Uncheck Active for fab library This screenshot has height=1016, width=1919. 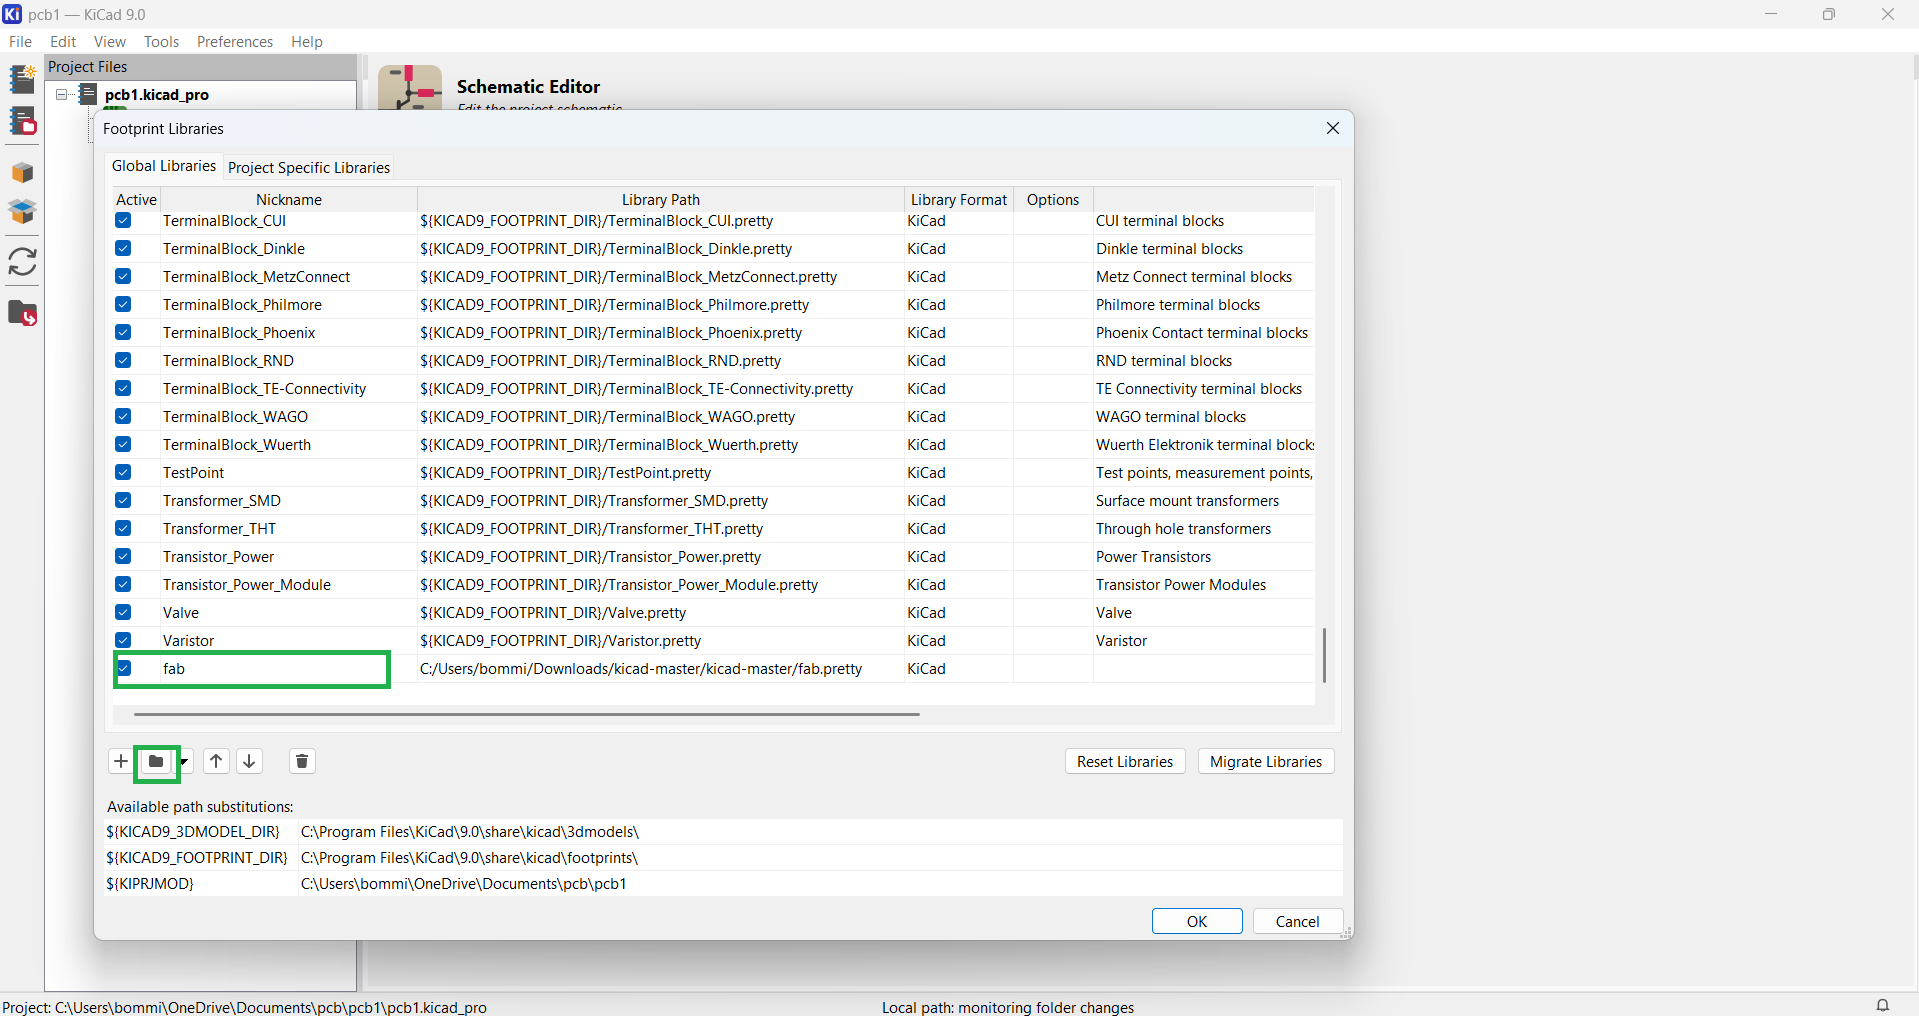[x=124, y=668]
